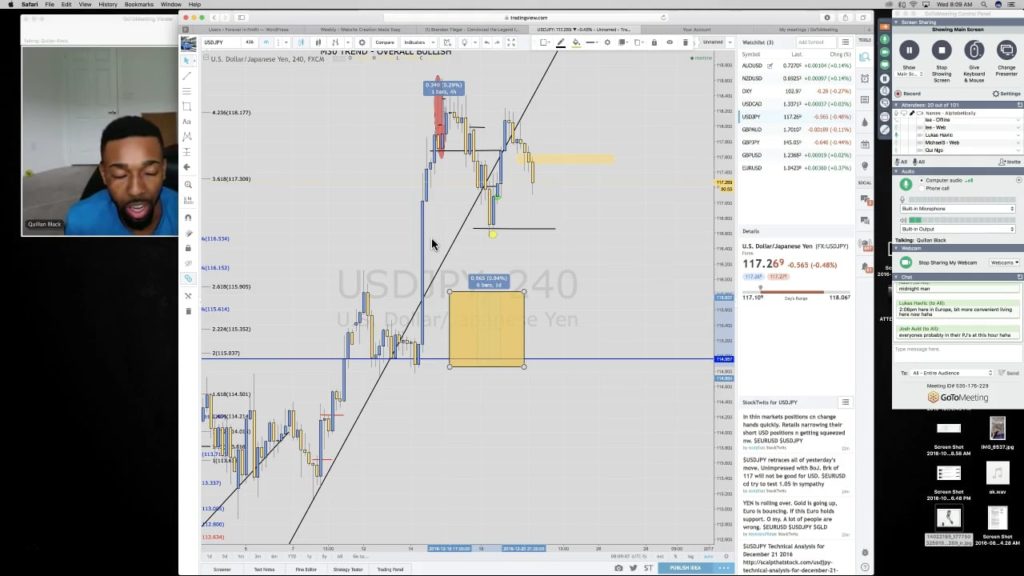Take a chart snapshot with camera icon
The width and height of the screenshot is (1024, 576).
(x=618, y=568)
